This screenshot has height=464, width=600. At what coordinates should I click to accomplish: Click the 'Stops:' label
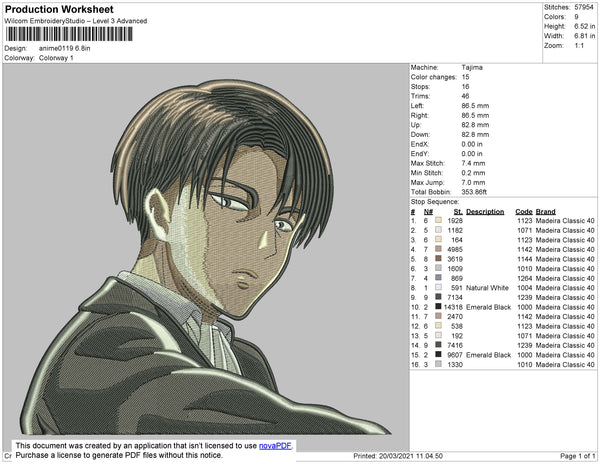[x=421, y=87]
